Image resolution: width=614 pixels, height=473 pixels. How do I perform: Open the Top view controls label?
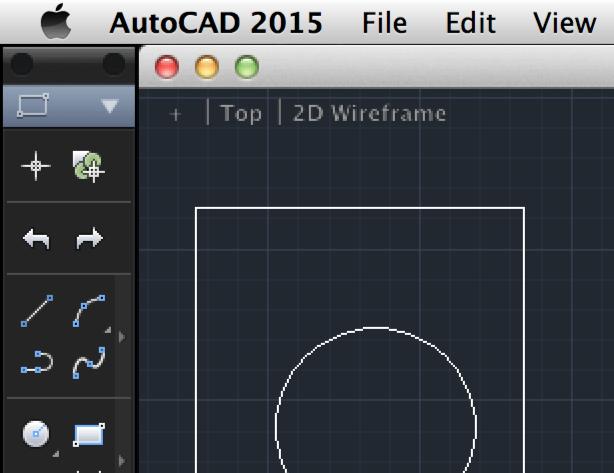coord(240,114)
